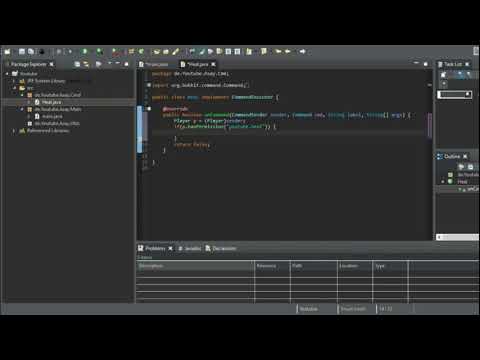Viewport: 480px width, 360px height.
Task: Sort problems by Path column header
Action: pos(314,266)
